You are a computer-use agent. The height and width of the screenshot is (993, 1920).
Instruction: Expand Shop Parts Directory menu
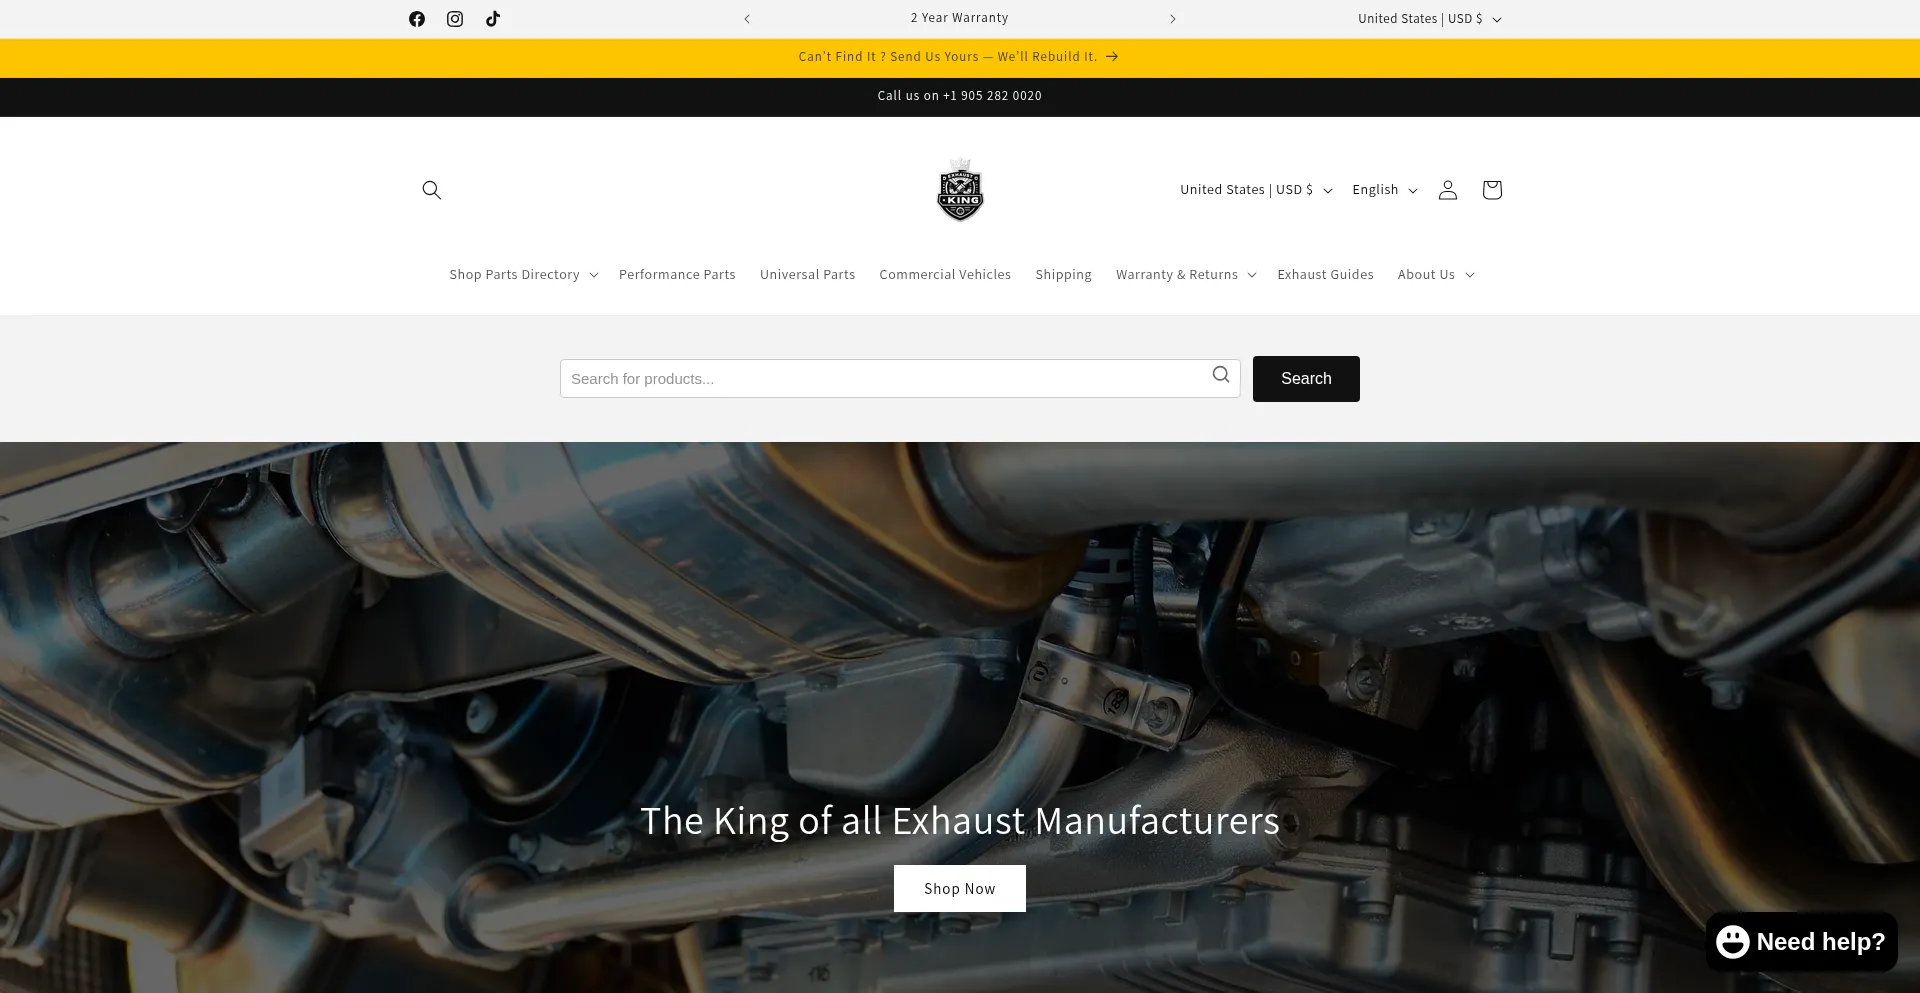click(x=524, y=275)
